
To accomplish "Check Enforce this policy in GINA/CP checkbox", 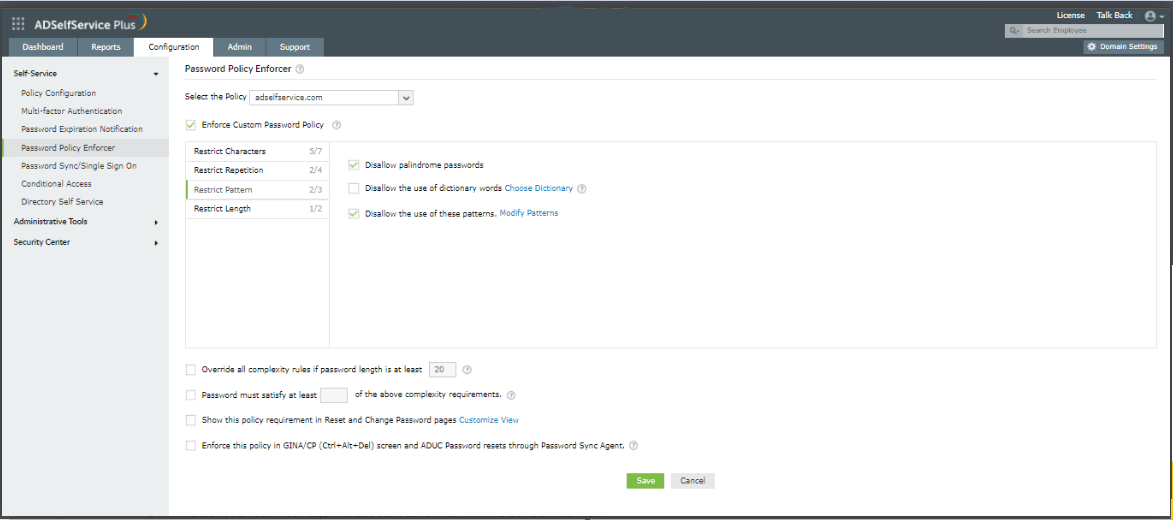I will (x=190, y=445).
